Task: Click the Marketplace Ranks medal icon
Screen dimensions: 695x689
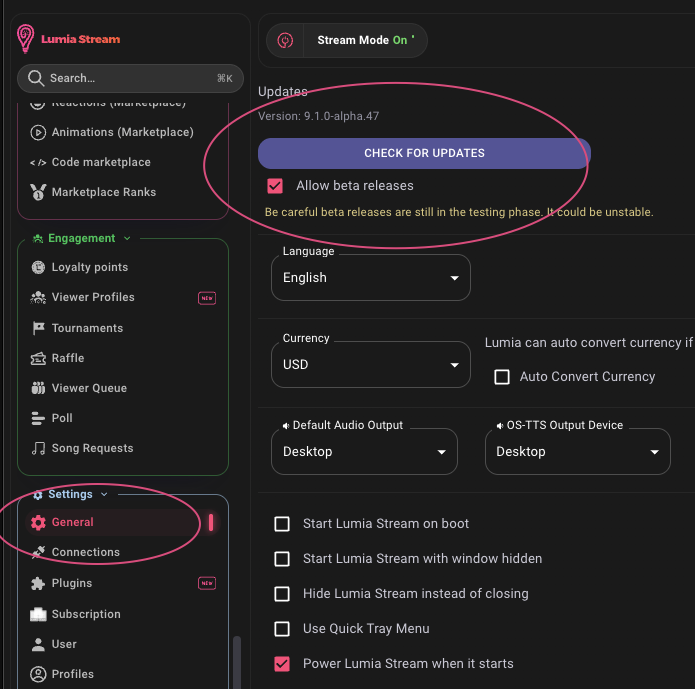Action: pyautogui.click(x=38, y=192)
